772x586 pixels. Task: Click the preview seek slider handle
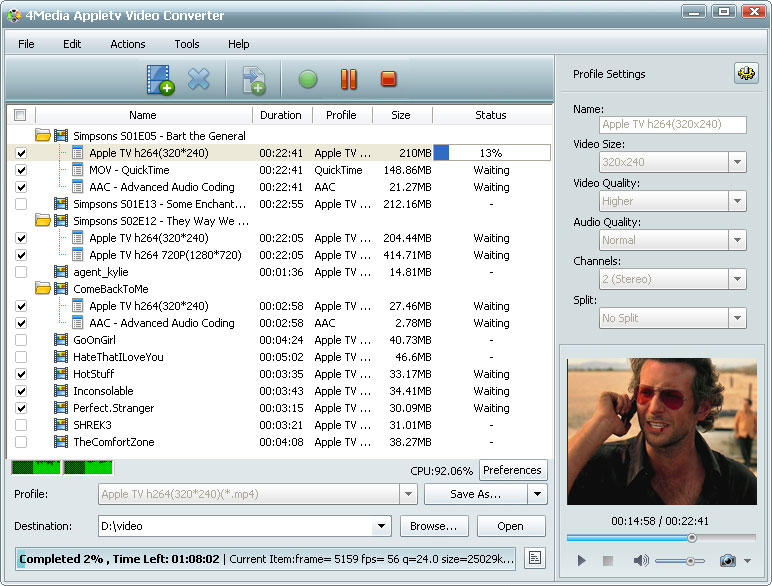692,538
